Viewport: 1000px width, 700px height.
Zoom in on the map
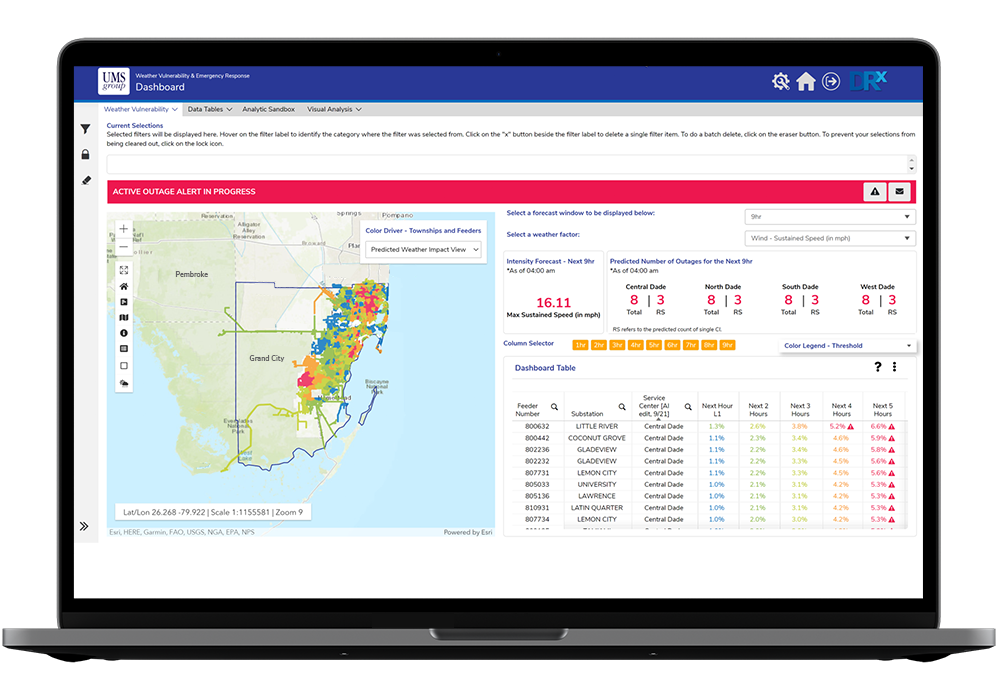(x=124, y=229)
